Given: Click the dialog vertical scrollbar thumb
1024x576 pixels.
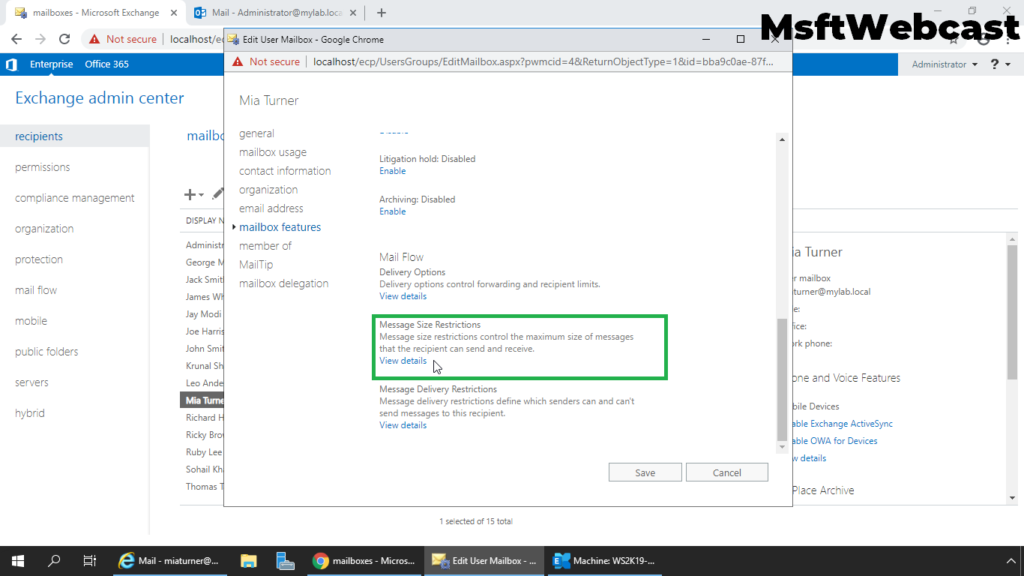Looking at the screenshot, I should (782, 379).
